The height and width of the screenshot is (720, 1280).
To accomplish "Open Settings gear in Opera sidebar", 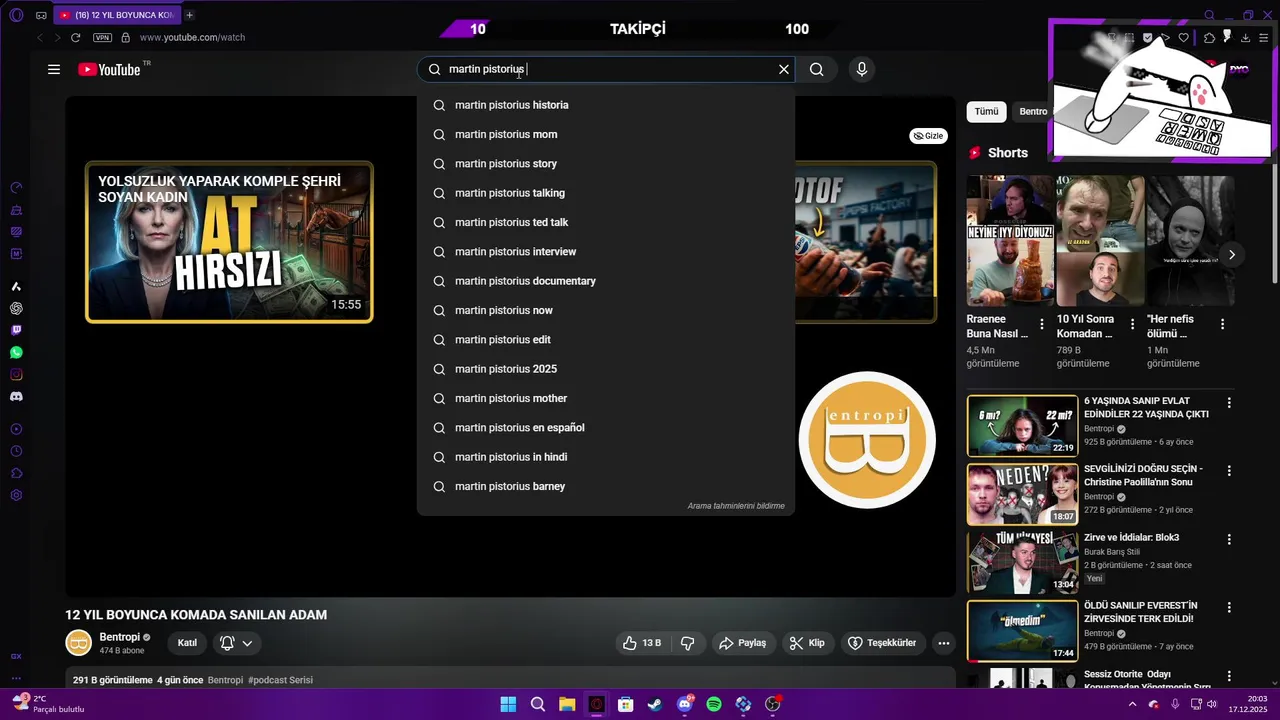I will 16,495.
